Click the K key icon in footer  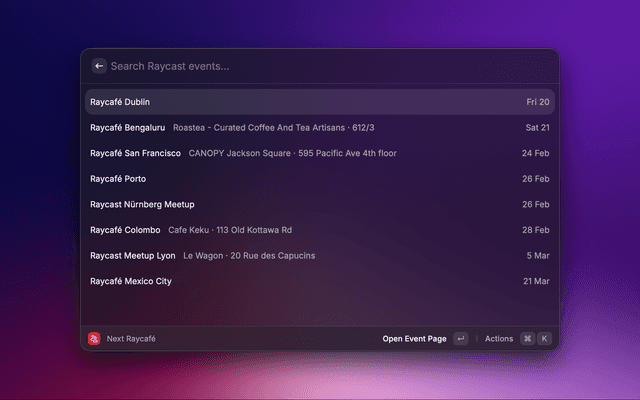[544, 339]
